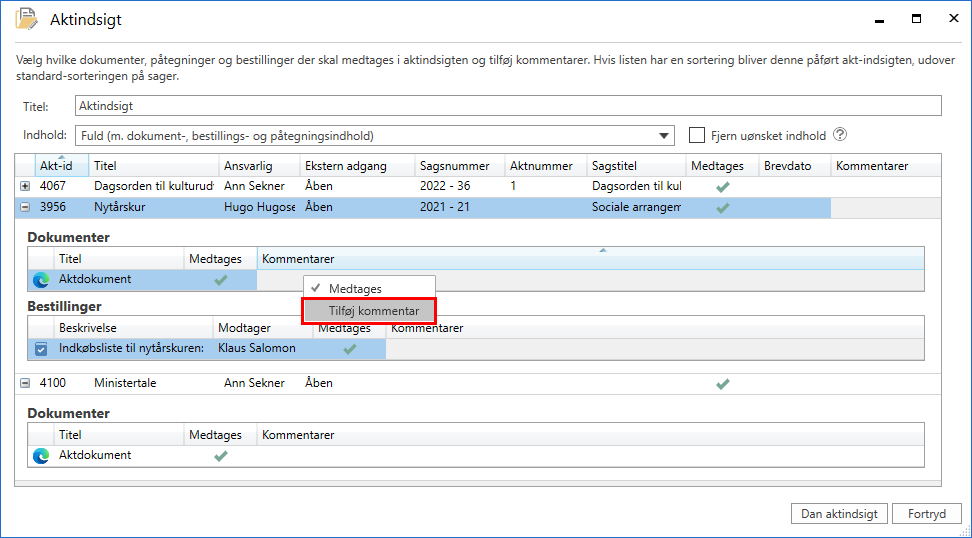Choose Tilføj kommentar from the context menu
Viewport: 972px width, 538px height.
coord(373,311)
